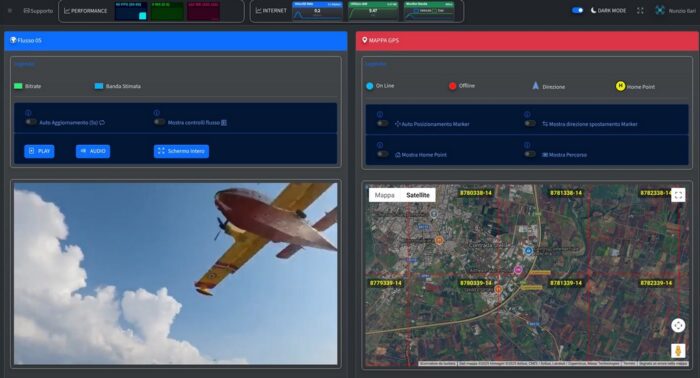The width and height of the screenshot is (700, 378).
Task: Click the MAPPA GPS location pin icon
Action: point(364,40)
